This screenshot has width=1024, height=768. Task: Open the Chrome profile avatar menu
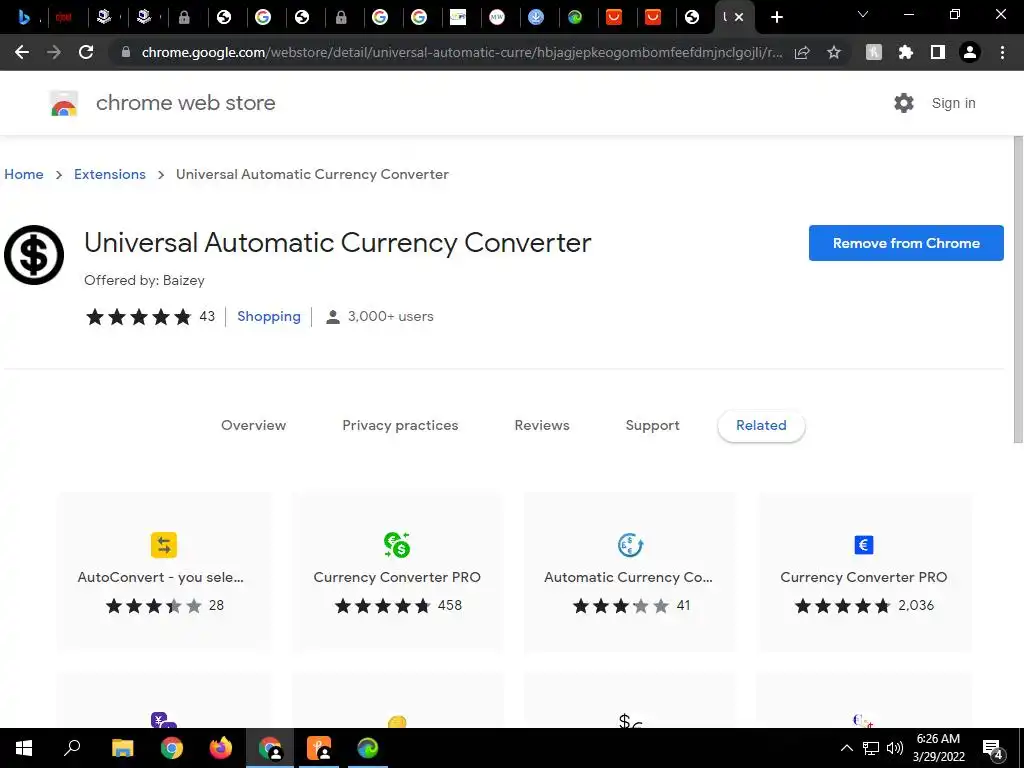(970, 52)
